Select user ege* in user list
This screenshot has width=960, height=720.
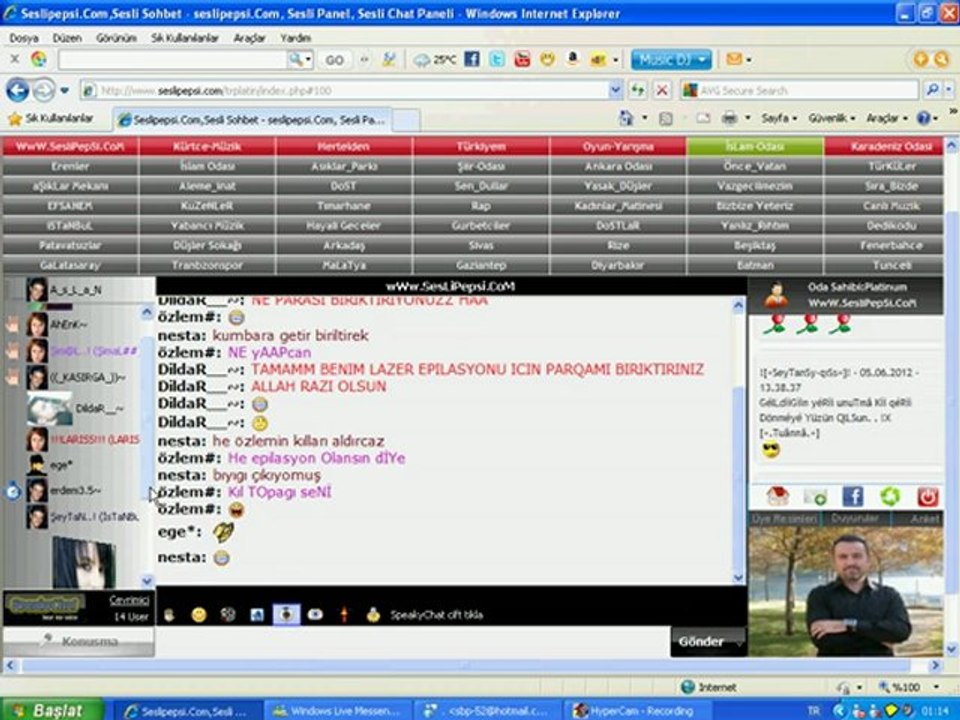(x=61, y=465)
